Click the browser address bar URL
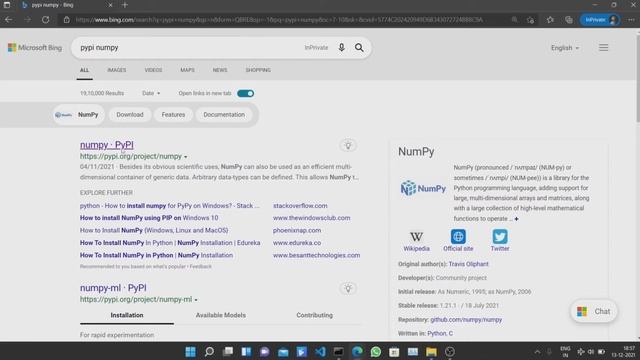The width and height of the screenshot is (640, 360). pyautogui.click(x=279, y=20)
